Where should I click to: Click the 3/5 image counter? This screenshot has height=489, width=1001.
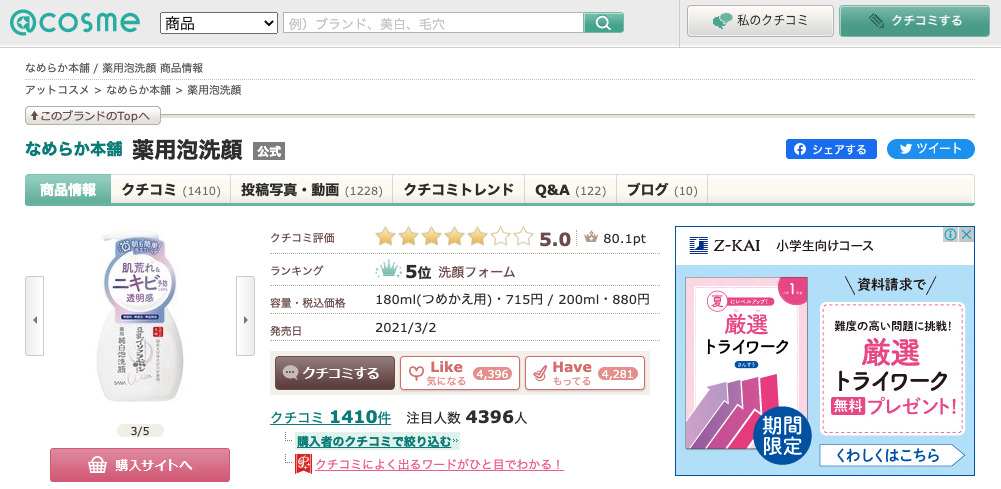[x=140, y=431]
